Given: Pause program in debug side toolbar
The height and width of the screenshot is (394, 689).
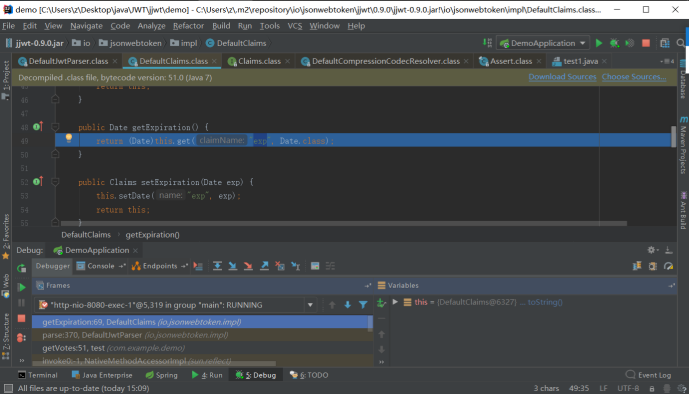Looking at the screenshot, I should click(21, 303).
